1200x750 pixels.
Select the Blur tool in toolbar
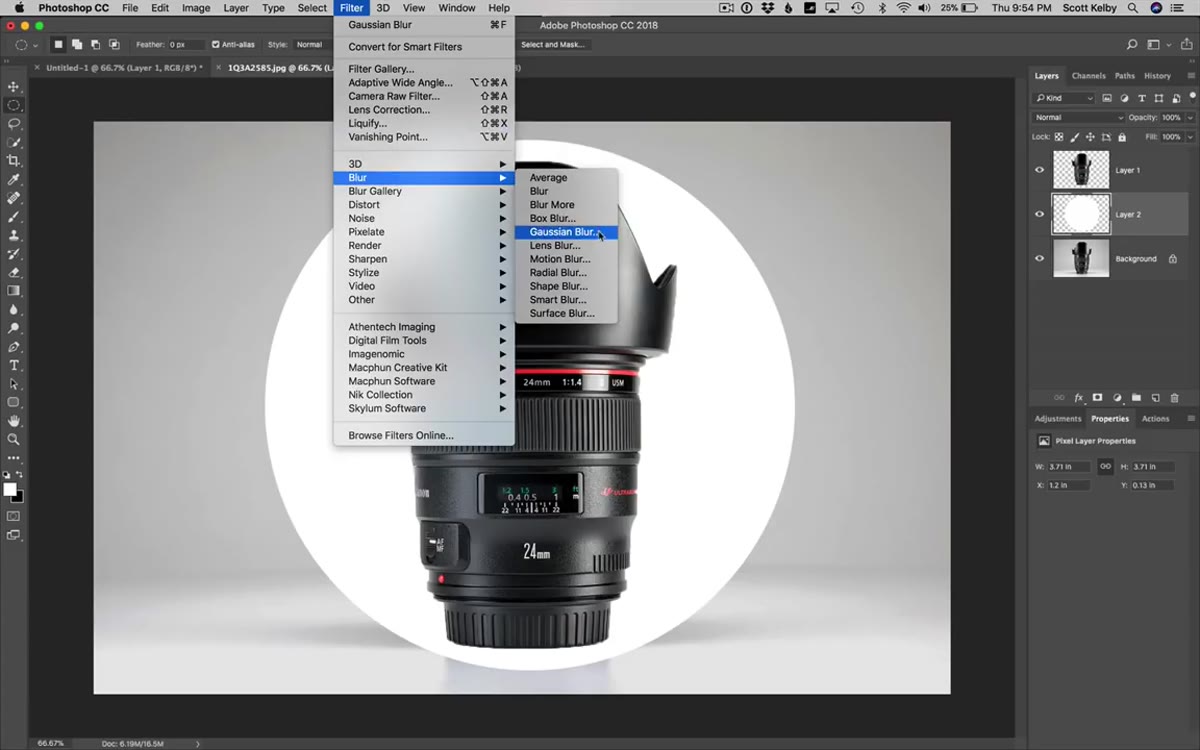14,309
